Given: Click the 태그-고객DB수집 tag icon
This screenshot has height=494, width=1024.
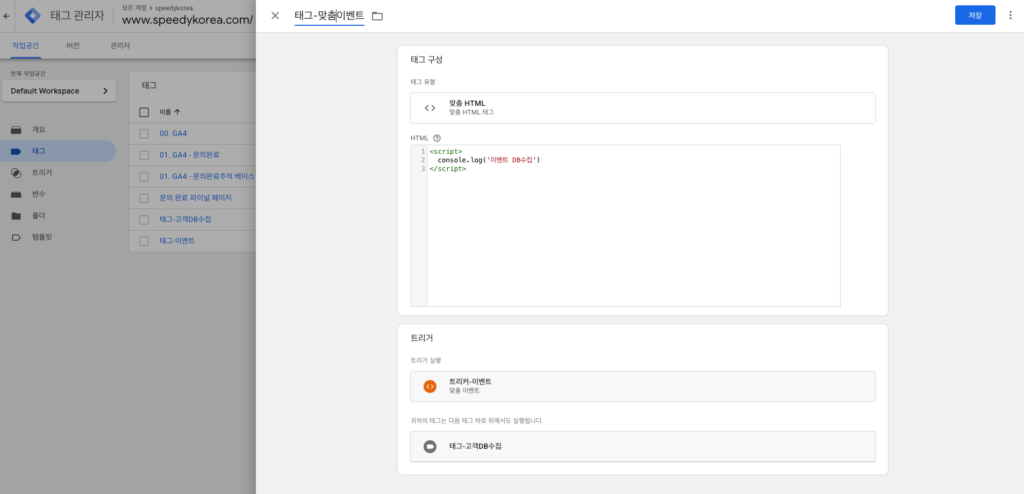Looking at the screenshot, I should click(430, 446).
